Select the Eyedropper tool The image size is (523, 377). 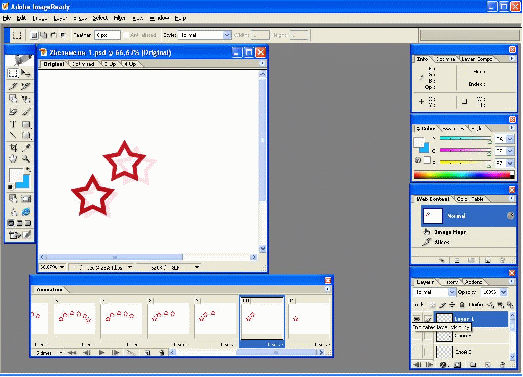point(26,147)
